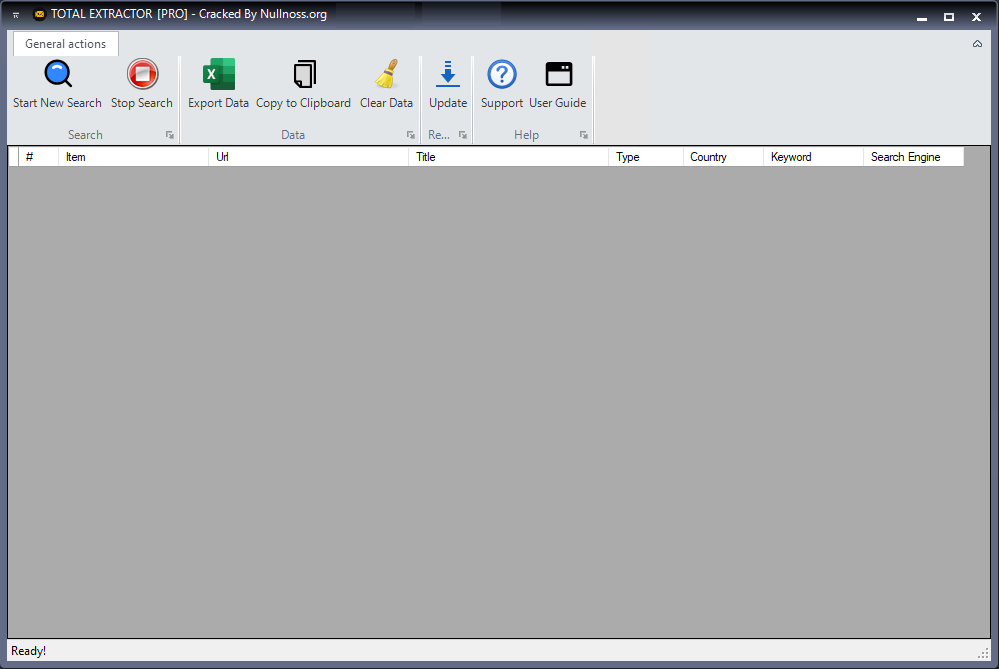The image size is (999, 669).
Task: Sort by the # column header
Action: [38, 157]
